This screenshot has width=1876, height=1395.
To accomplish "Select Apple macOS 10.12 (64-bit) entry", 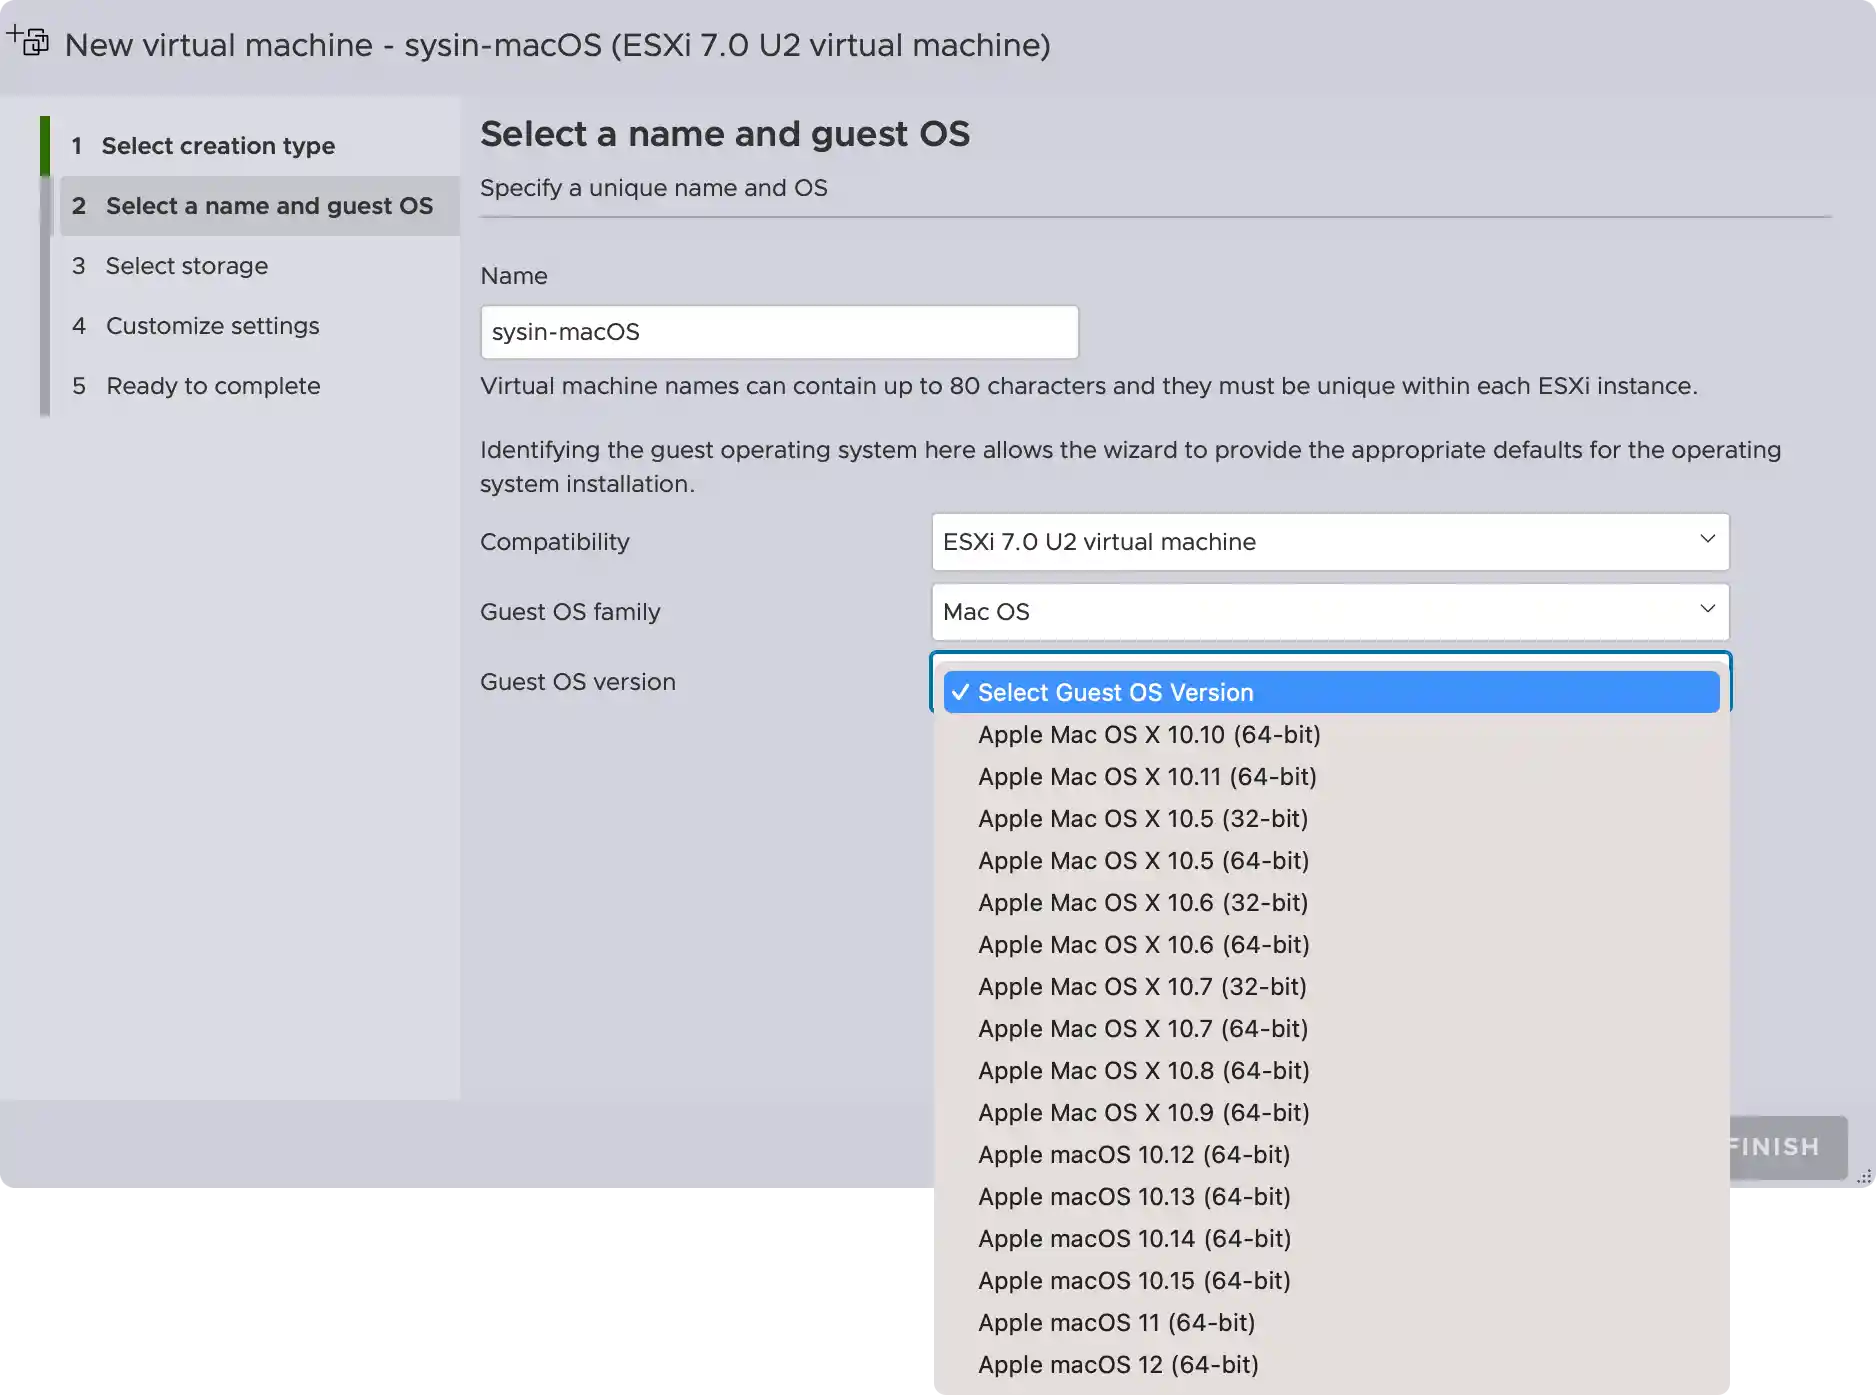I will pos(1134,1154).
